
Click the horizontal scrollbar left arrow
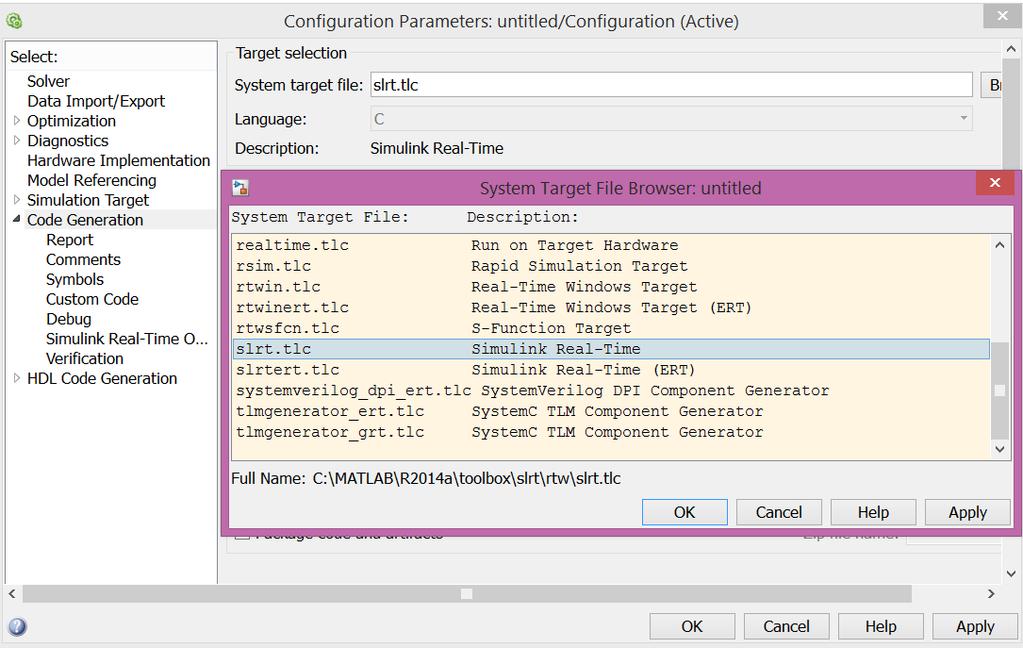click(12, 594)
